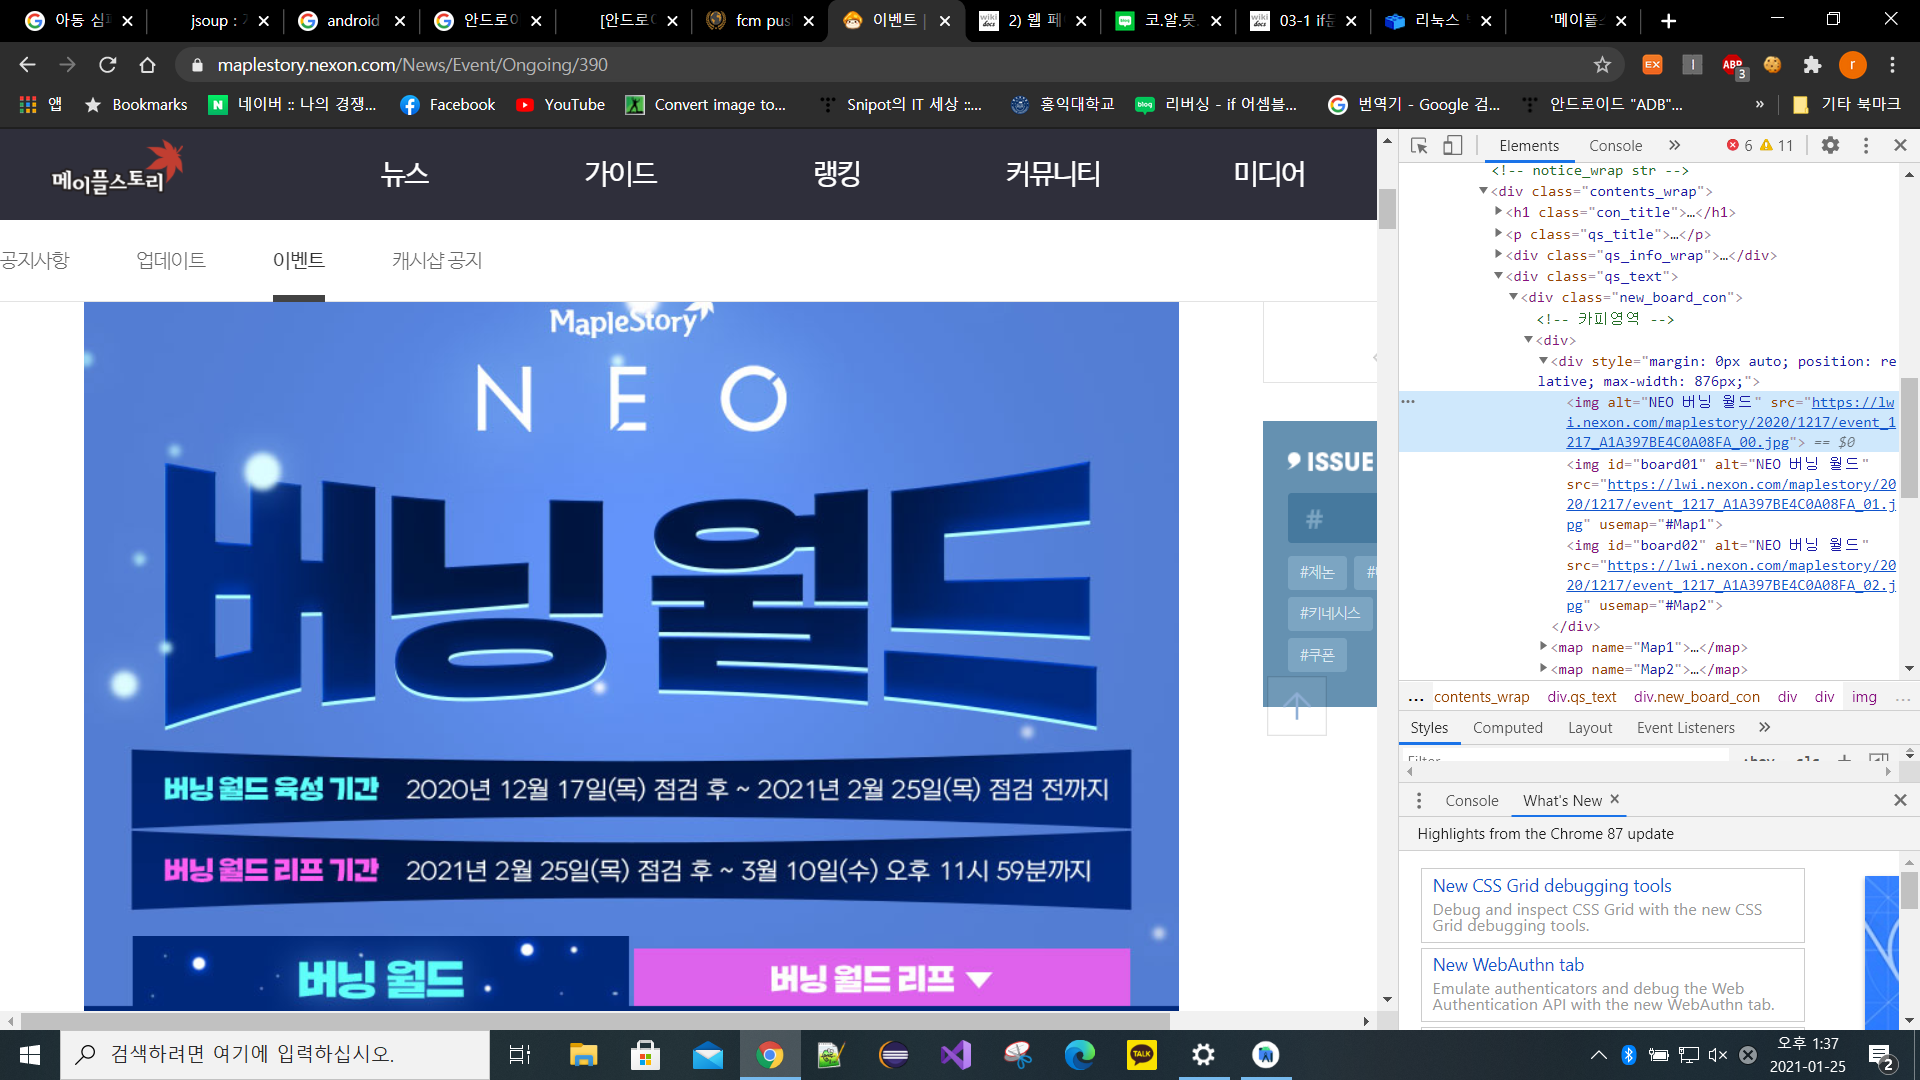Close the What's New drawer tab
The height and width of the screenshot is (1080, 1920).
(x=1614, y=799)
